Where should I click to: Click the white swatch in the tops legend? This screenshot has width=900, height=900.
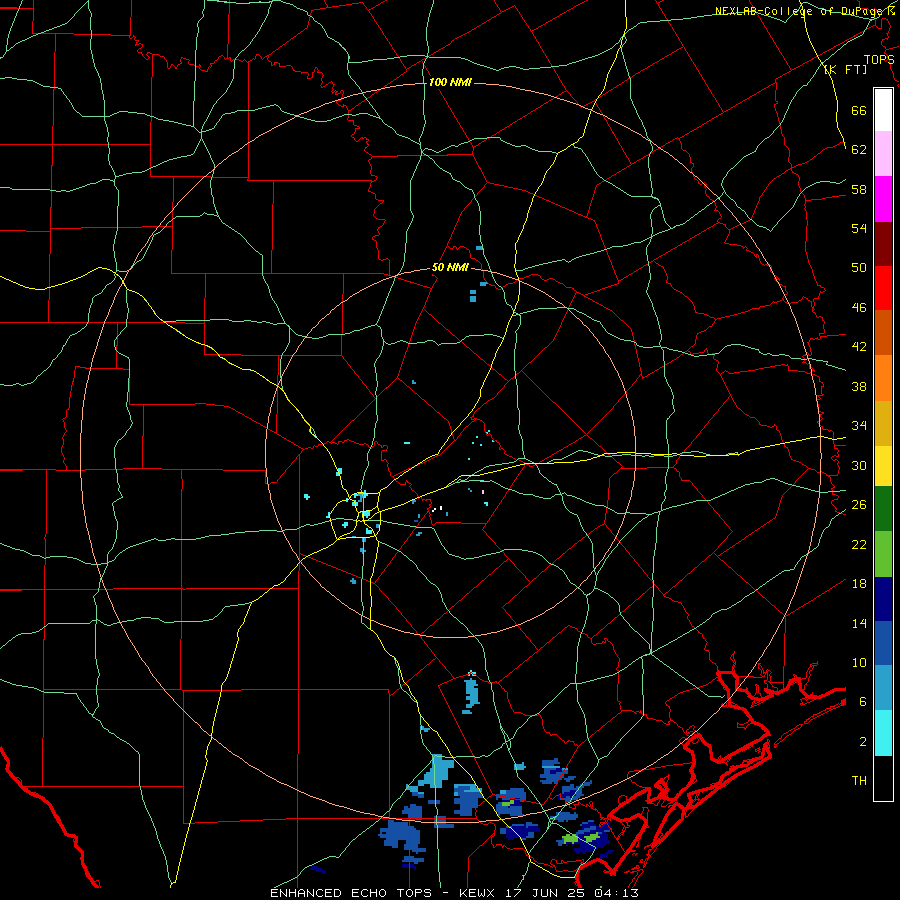tap(883, 110)
